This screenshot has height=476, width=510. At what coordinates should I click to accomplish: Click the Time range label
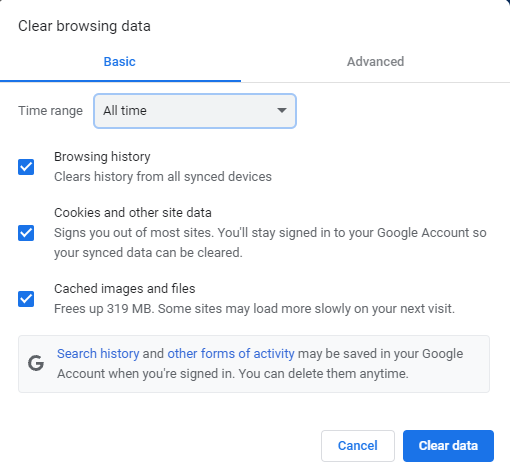point(50,111)
